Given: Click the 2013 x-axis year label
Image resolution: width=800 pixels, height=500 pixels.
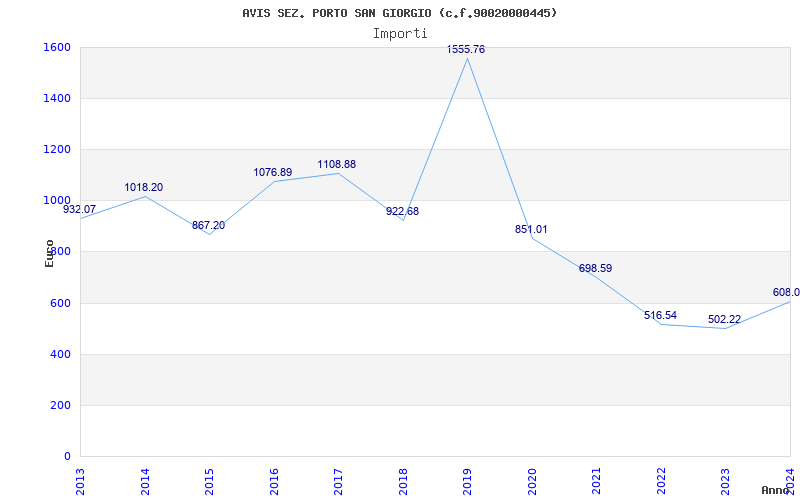Looking at the screenshot, I should 81,482.
